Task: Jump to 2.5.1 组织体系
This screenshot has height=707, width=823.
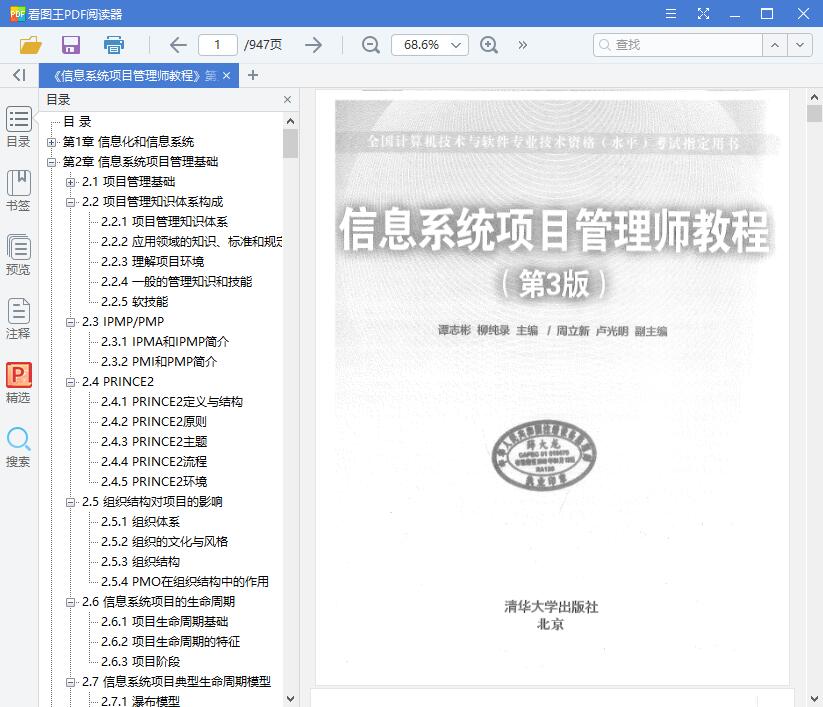Action: (140, 522)
